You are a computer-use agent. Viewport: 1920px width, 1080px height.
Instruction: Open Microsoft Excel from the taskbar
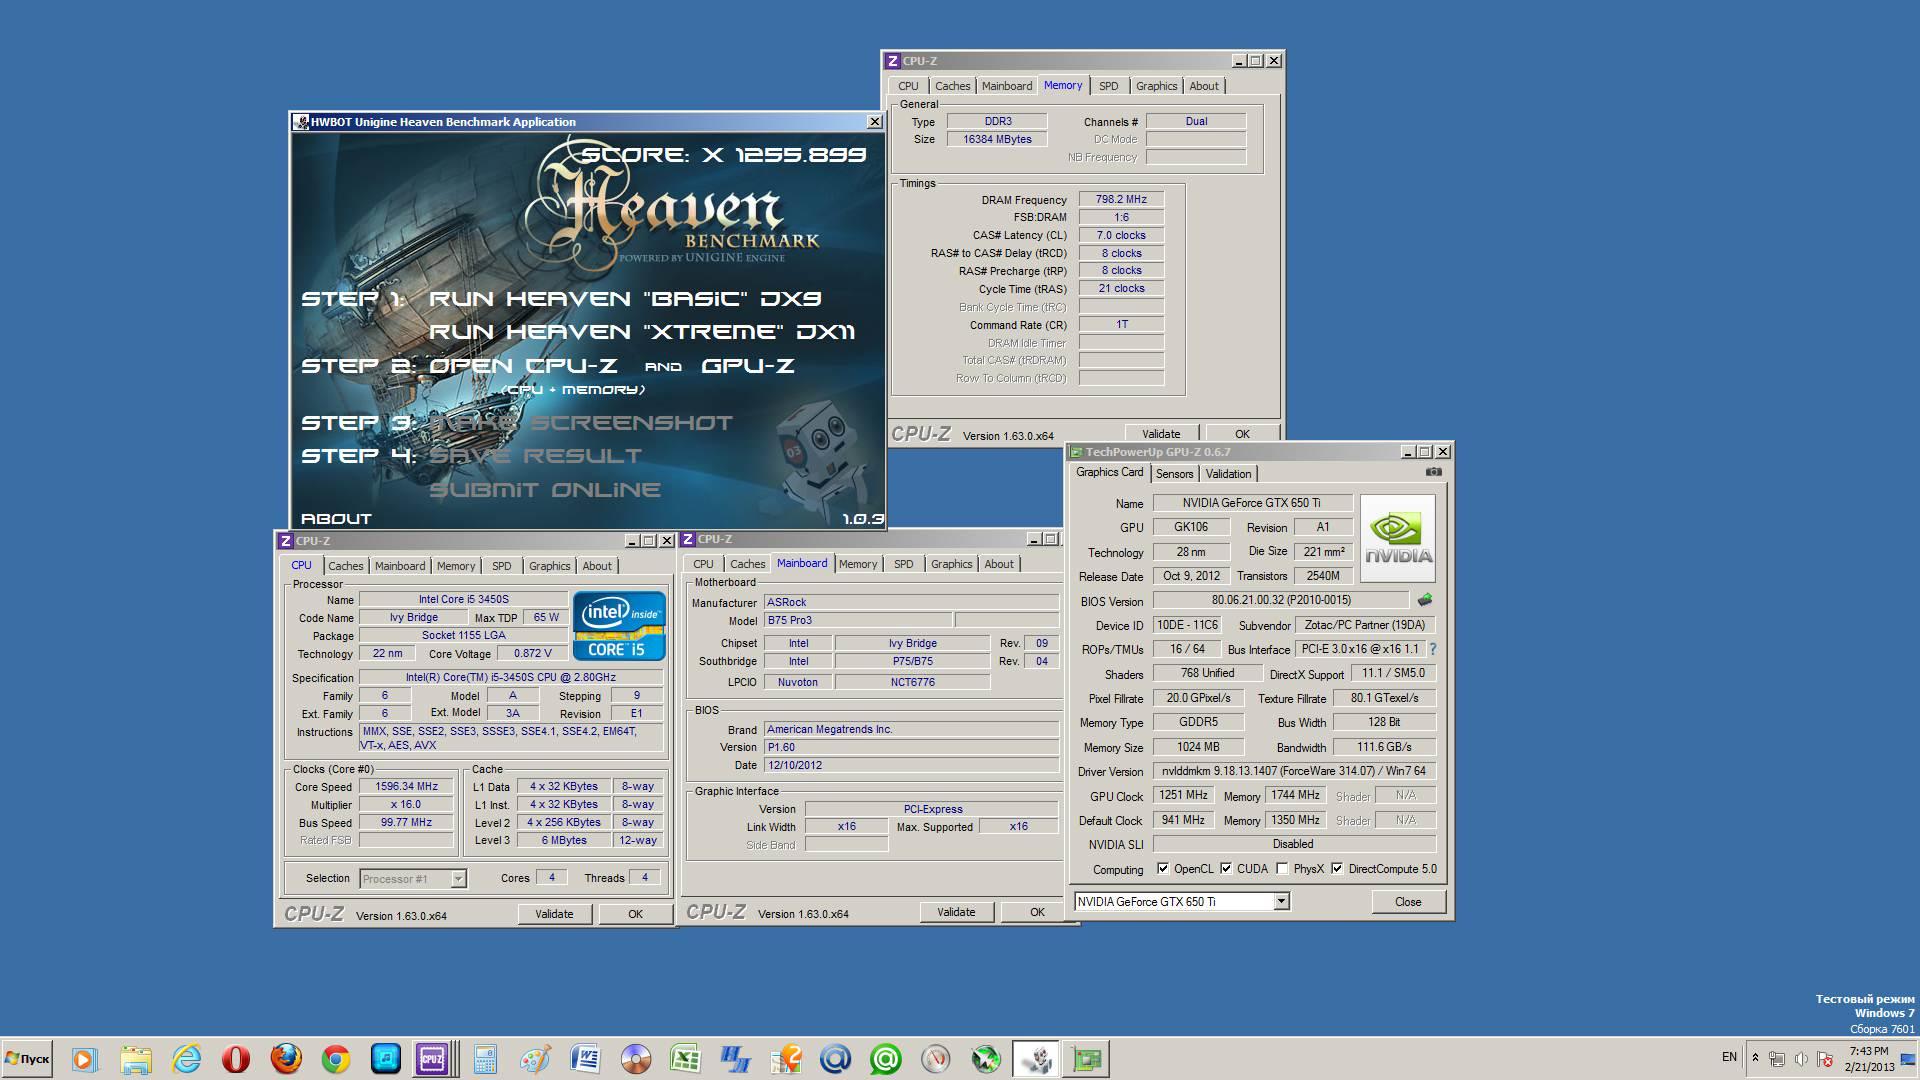(x=685, y=1059)
